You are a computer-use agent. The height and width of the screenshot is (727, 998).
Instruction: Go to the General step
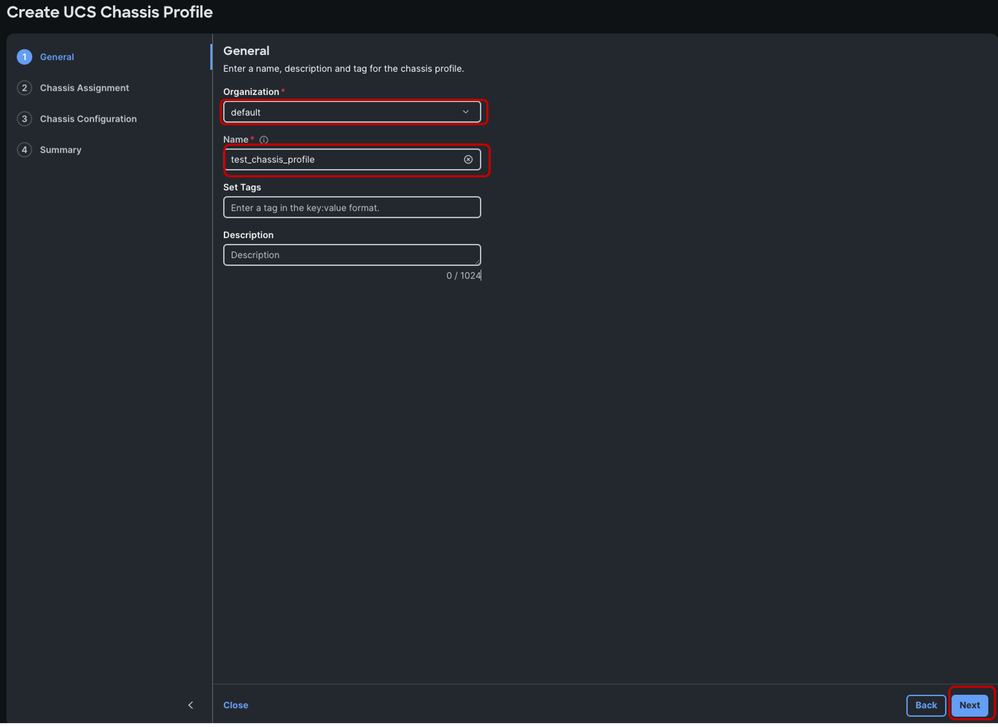click(x=57, y=57)
